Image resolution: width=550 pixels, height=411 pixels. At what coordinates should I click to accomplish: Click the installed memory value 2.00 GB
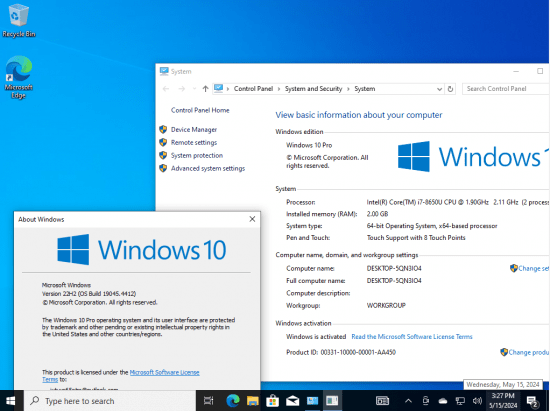(x=377, y=214)
